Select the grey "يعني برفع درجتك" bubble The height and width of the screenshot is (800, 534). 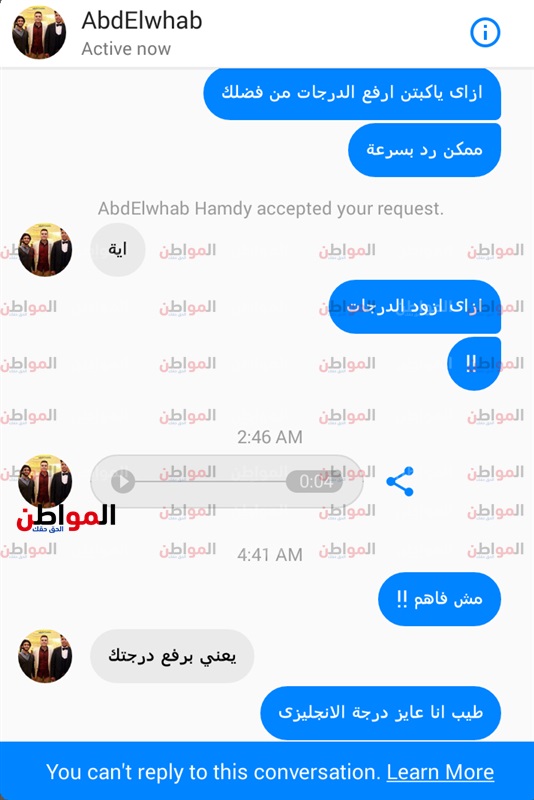click(172, 656)
